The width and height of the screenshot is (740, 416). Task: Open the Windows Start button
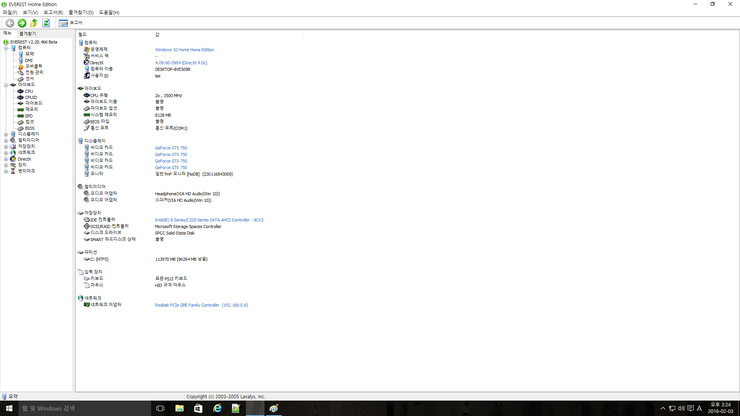[8, 408]
